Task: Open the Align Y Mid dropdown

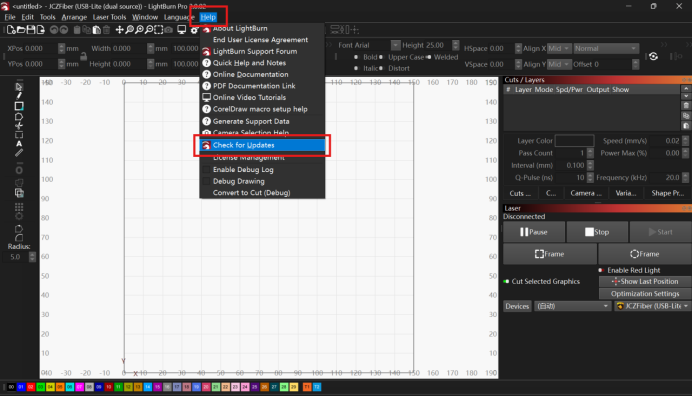Action: click(559, 64)
